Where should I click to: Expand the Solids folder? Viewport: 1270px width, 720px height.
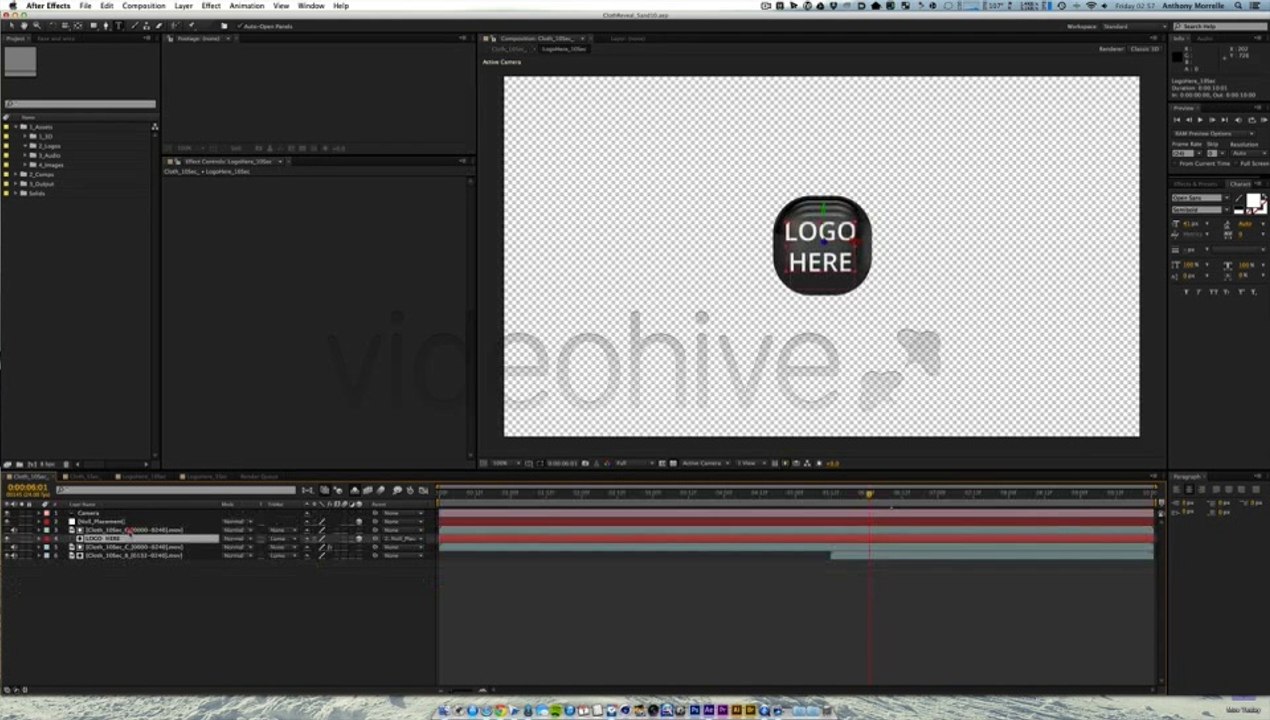point(15,193)
